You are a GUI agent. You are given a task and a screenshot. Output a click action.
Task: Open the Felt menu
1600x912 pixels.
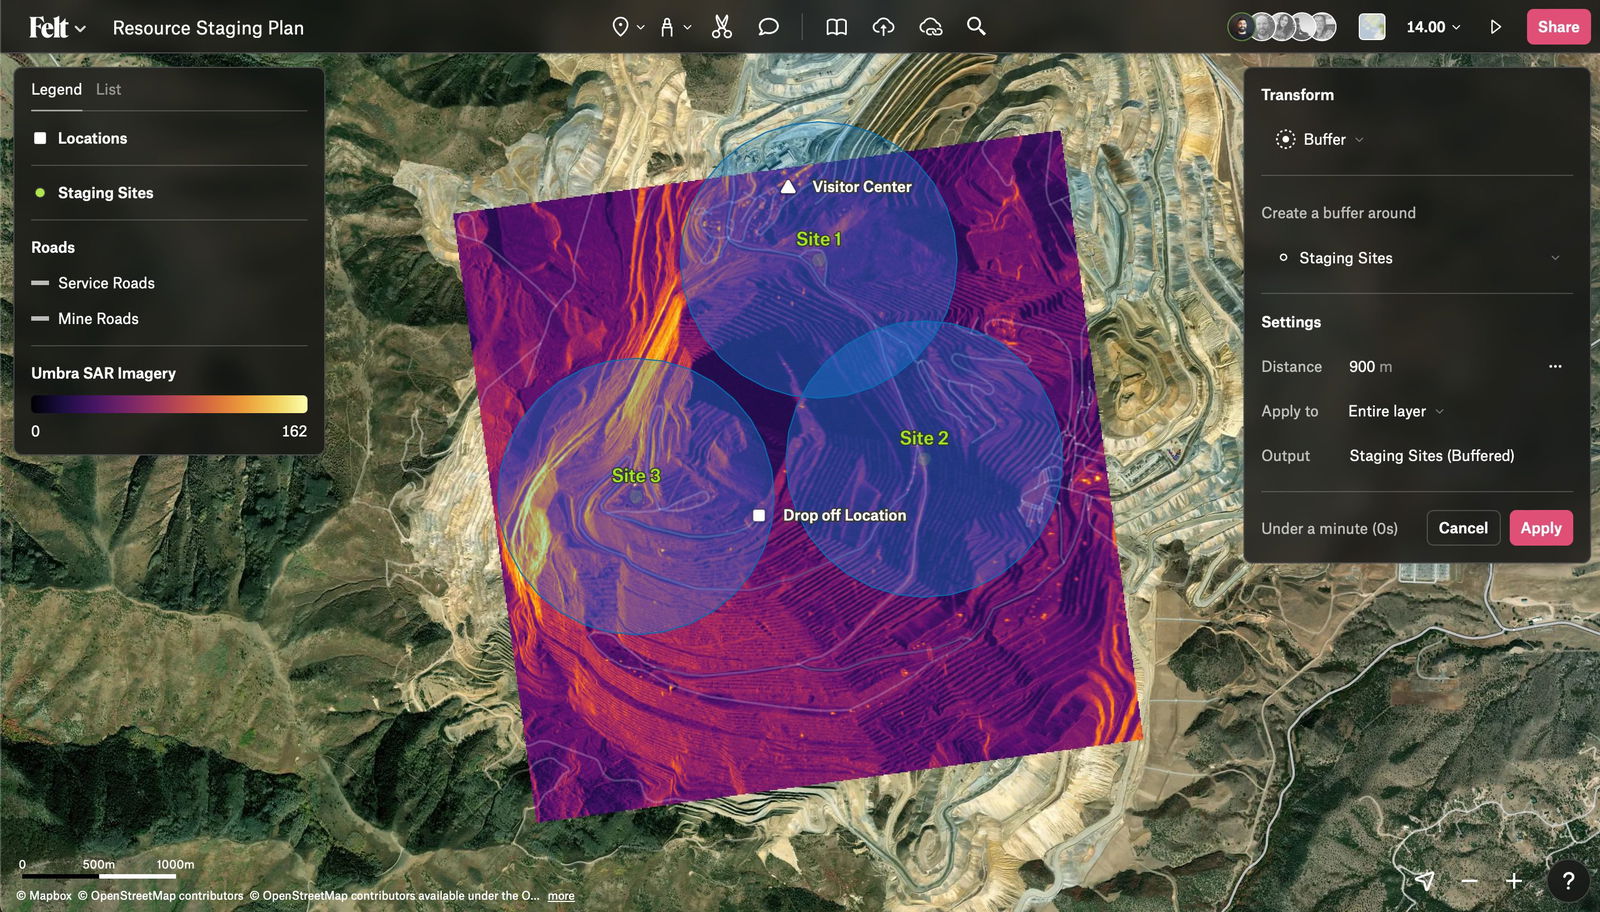(x=55, y=27)
